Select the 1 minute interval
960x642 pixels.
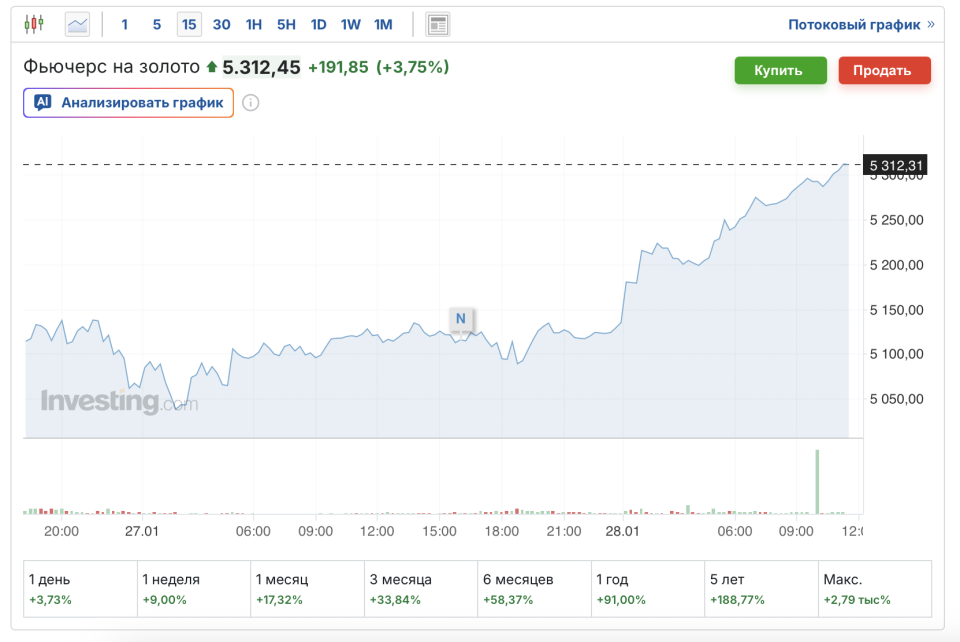(125, 24)
